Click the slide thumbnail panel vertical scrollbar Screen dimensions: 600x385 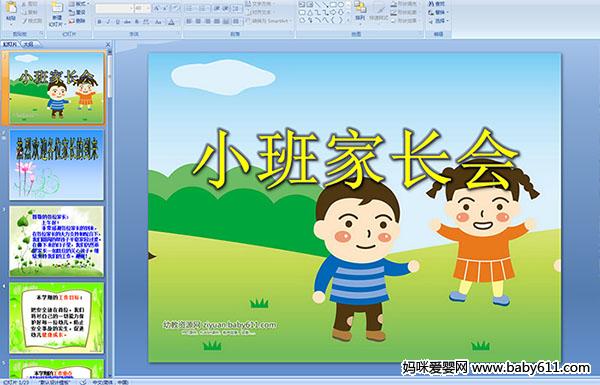pos(110,214)
